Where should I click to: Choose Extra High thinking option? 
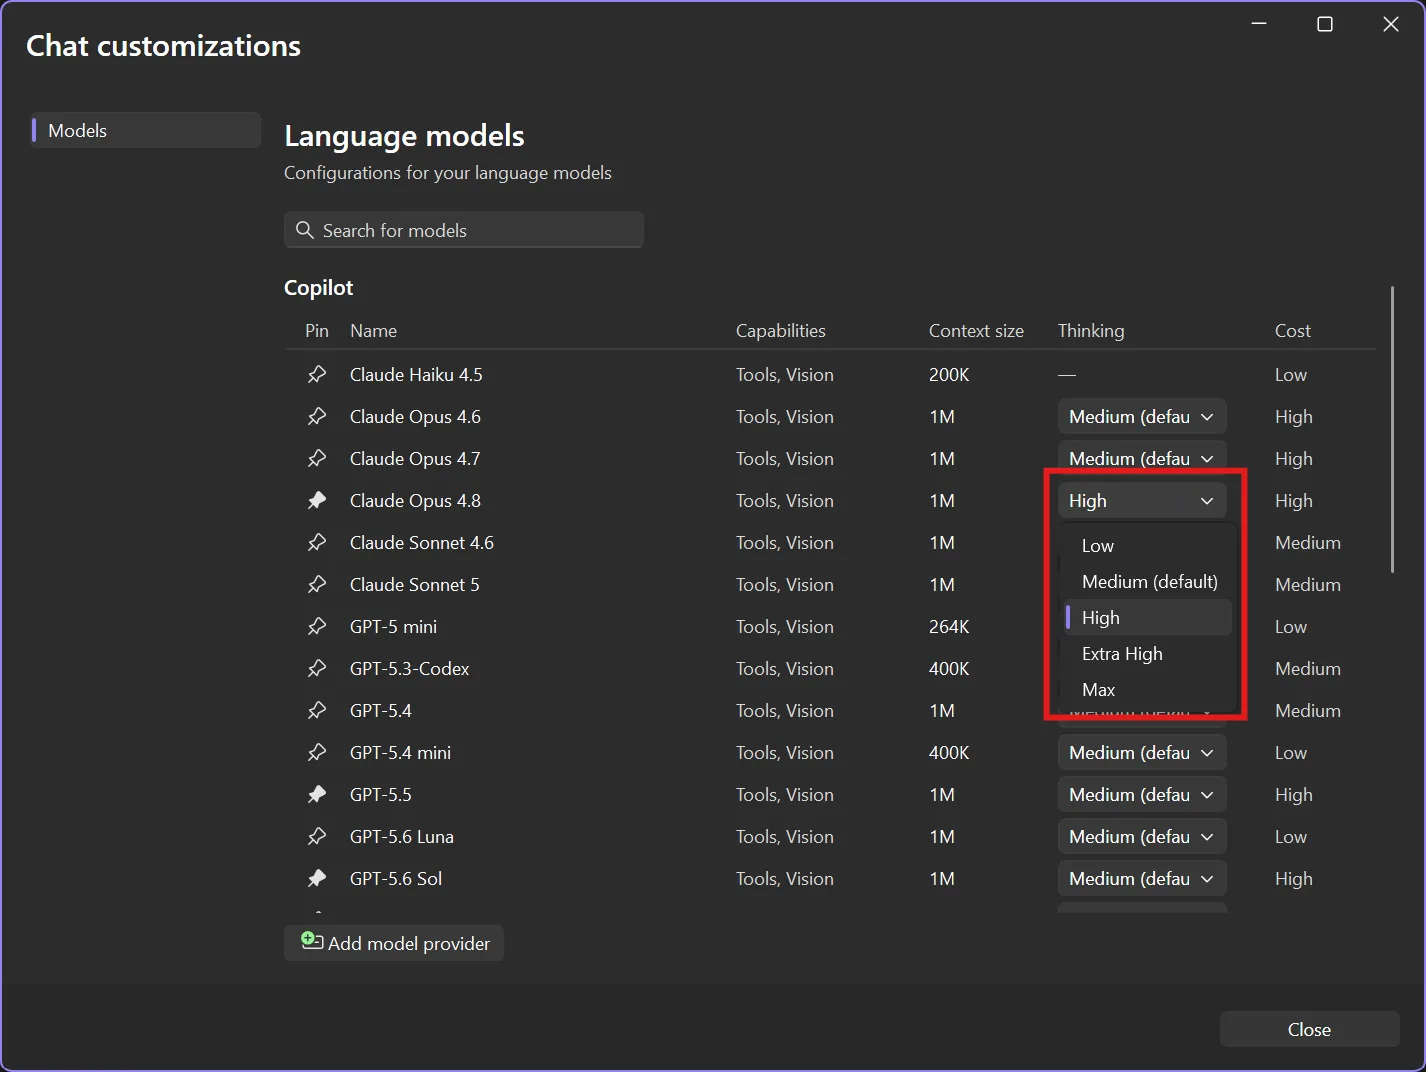click(x=1148, y=654)
